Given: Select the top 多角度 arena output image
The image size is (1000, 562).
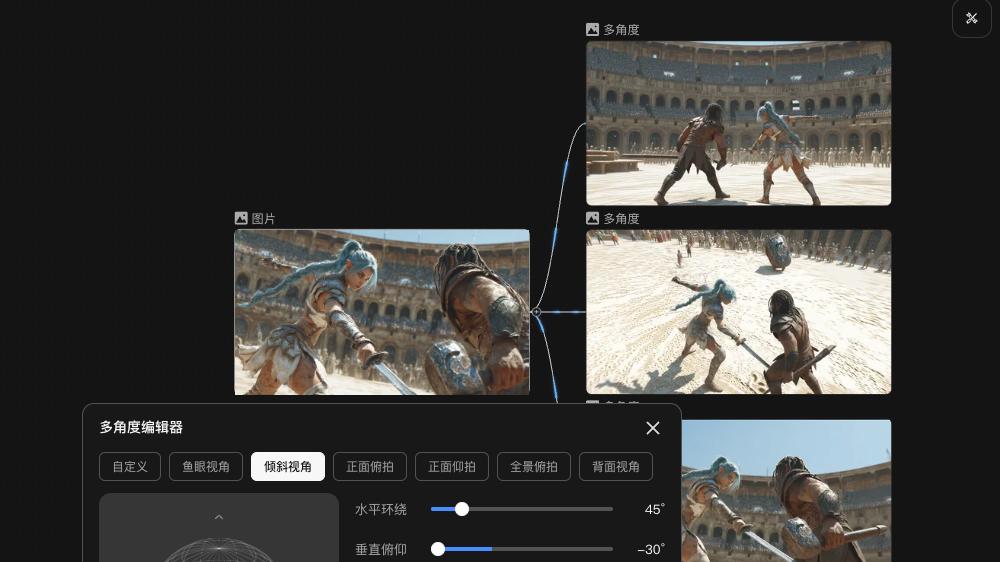Looking at the screenshot, I should 738,123.
